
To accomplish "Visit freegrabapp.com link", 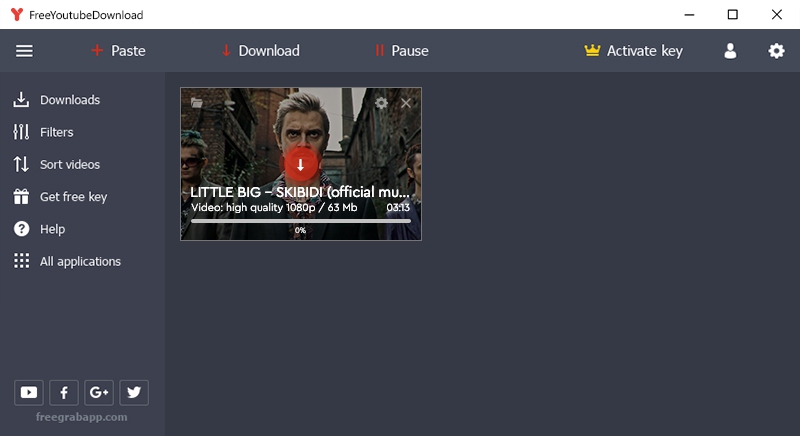I will tap(82, 417).
